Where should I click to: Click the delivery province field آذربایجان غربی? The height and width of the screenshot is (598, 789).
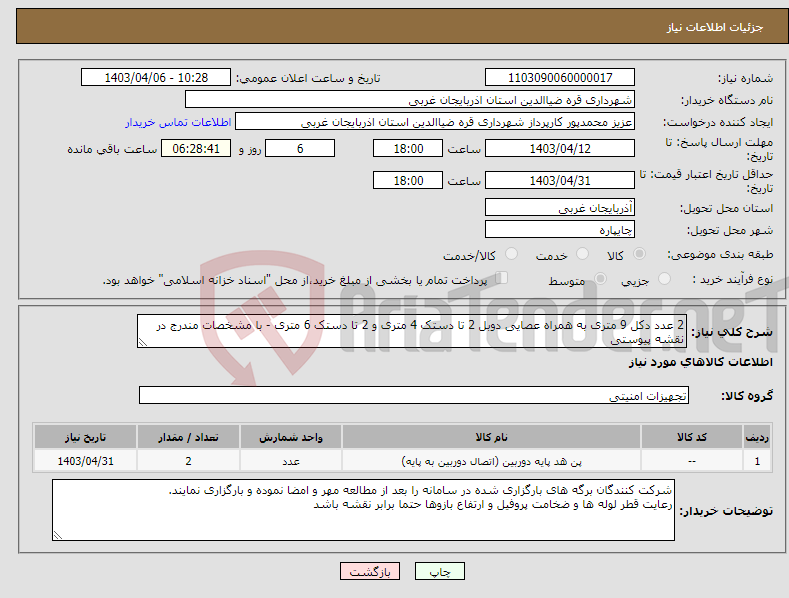[560, 207]
